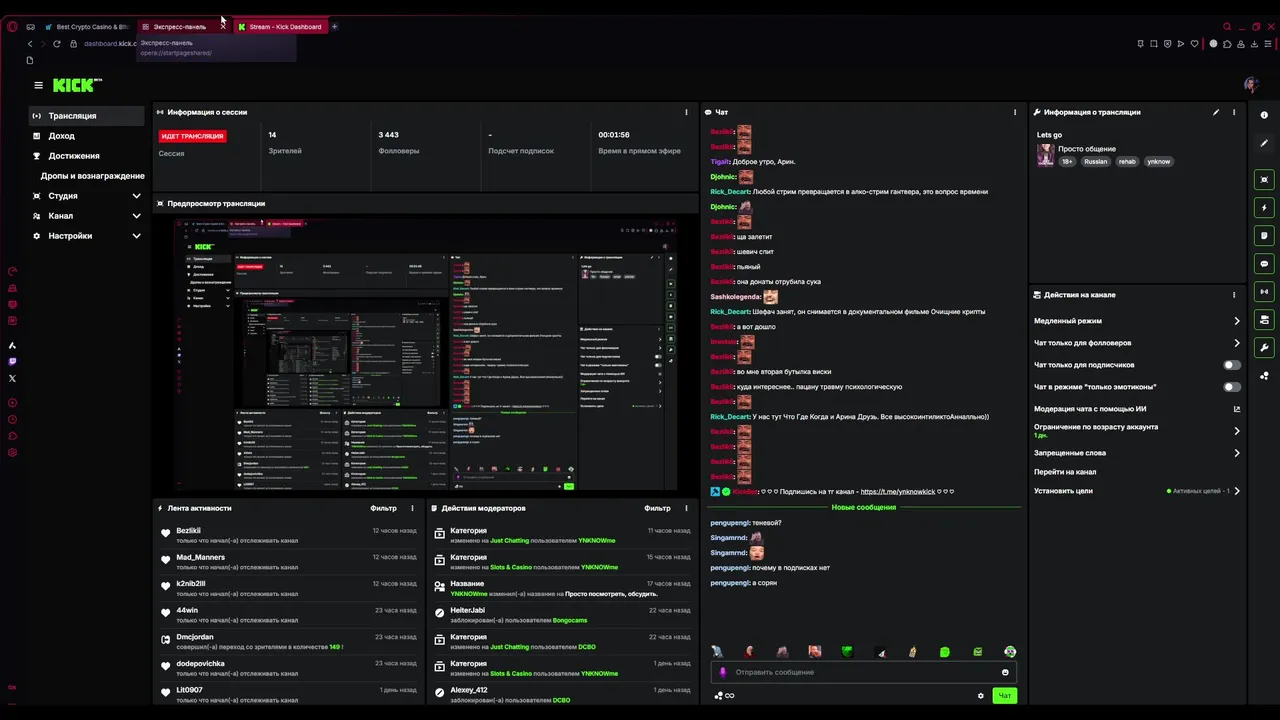The image size is (1280, 720).
Task: Open a new browser tab with the plus button
Action: [x=334, y=27]
